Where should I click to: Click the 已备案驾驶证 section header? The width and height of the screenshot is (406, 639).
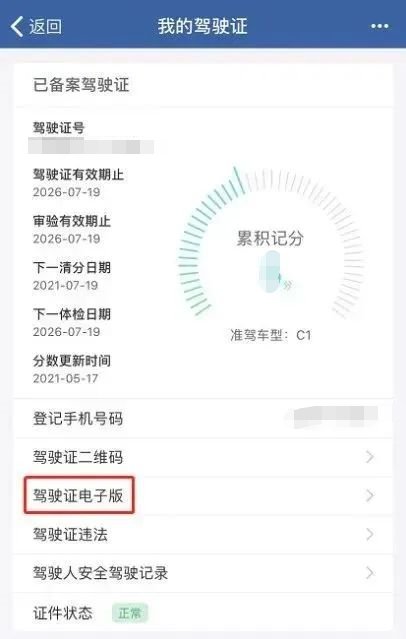(81, 85)
